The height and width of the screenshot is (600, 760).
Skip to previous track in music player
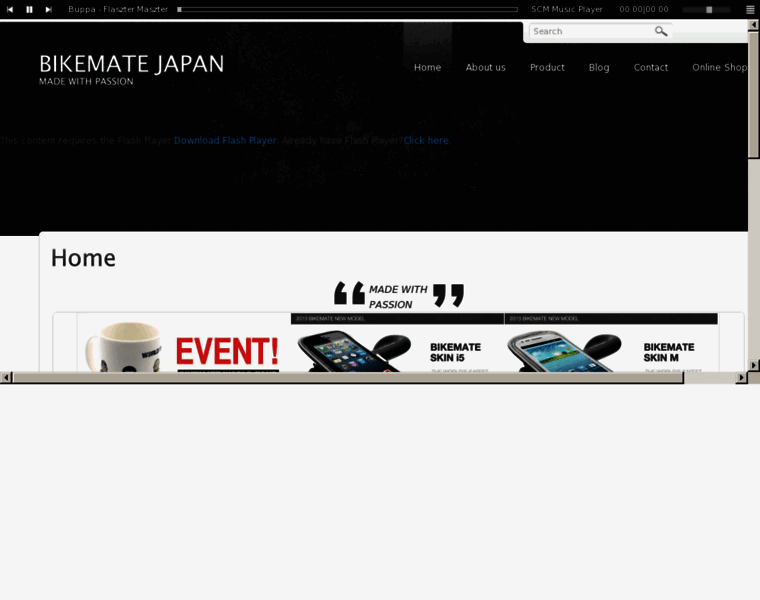pos(10,9)
